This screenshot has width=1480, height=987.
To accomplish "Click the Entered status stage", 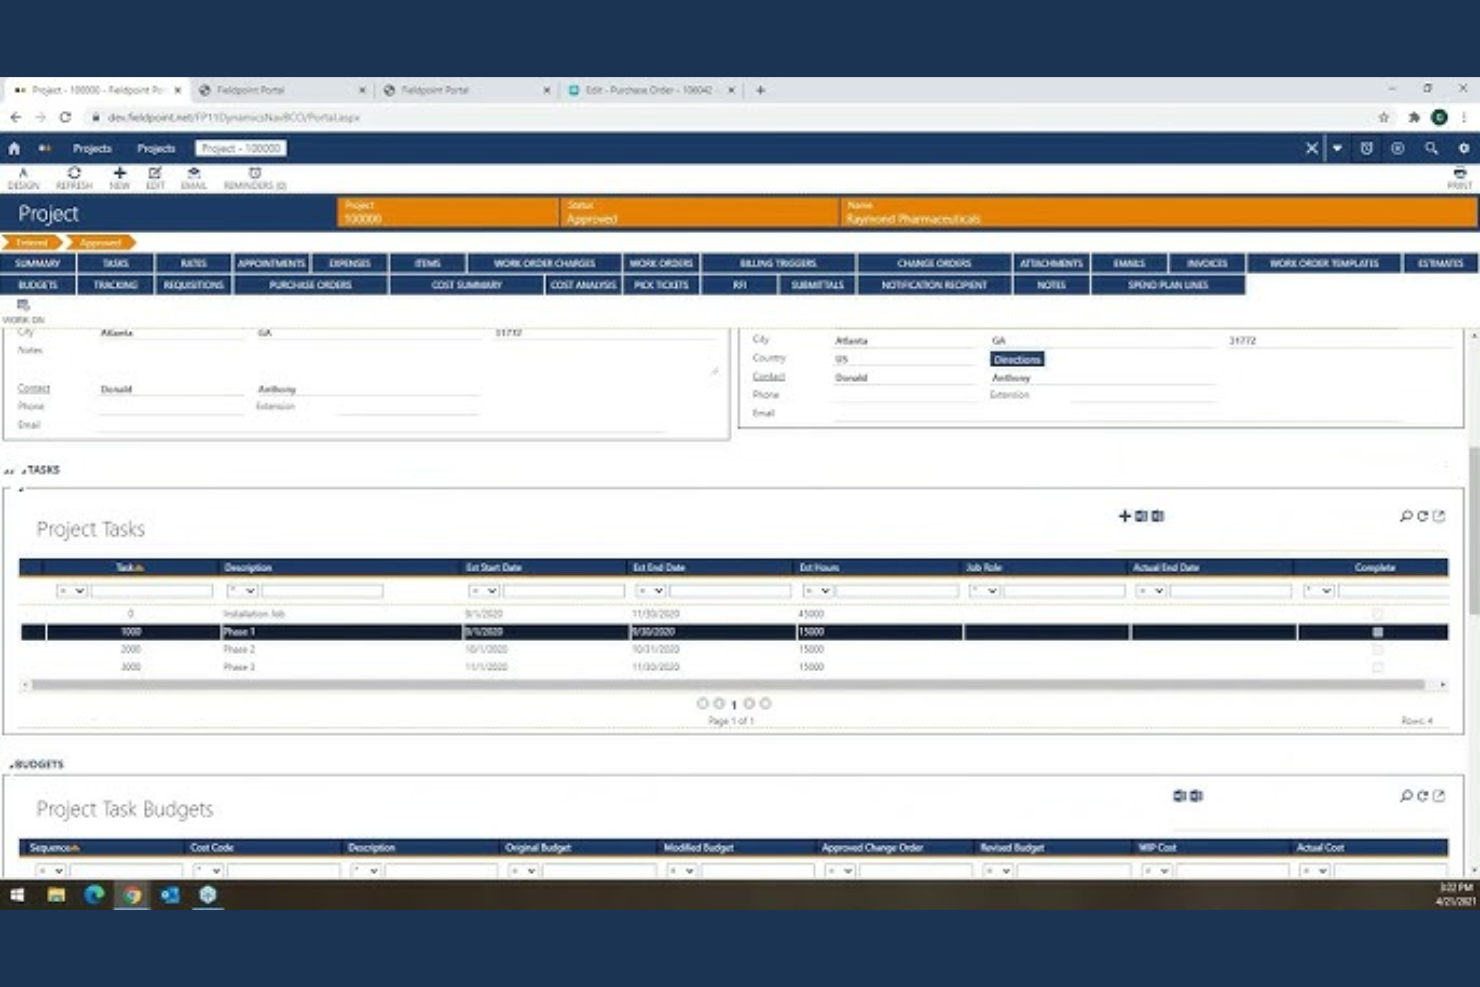I will tap(32, 243).
